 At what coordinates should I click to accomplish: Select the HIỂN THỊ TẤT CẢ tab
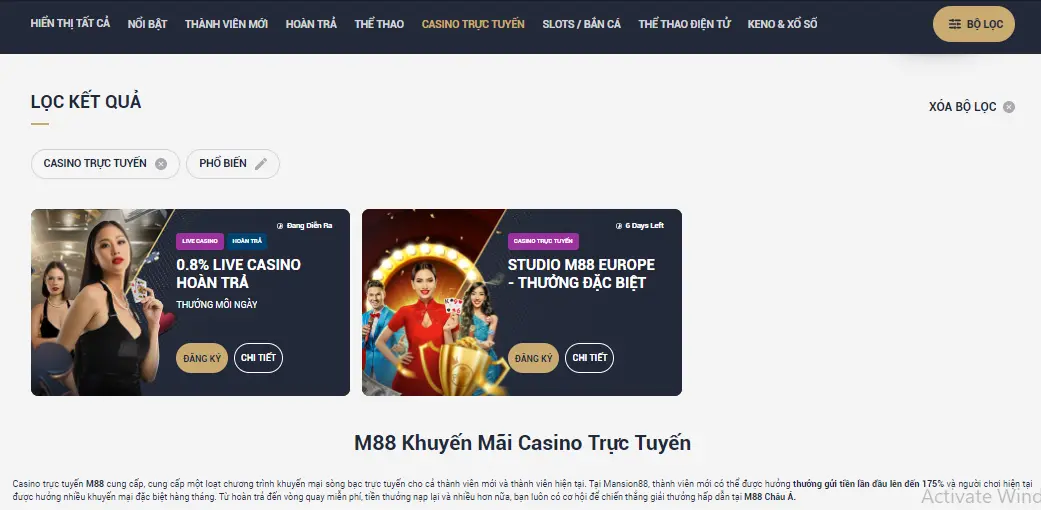(70, 23)
